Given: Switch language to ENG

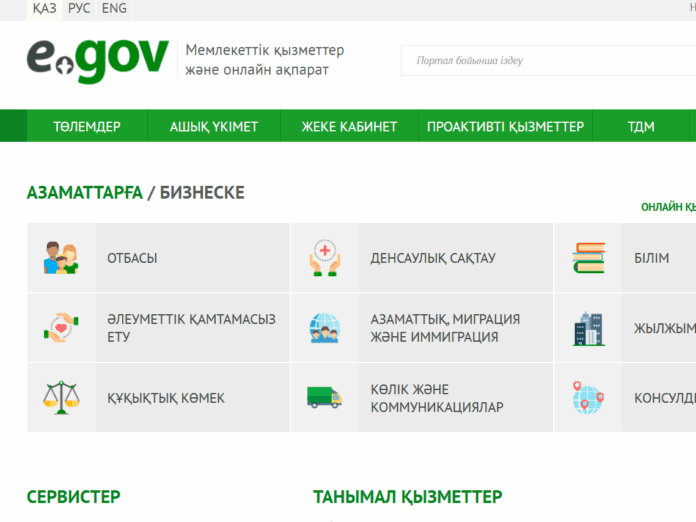Looking at the screenshot, I should [x=114, y=9].
